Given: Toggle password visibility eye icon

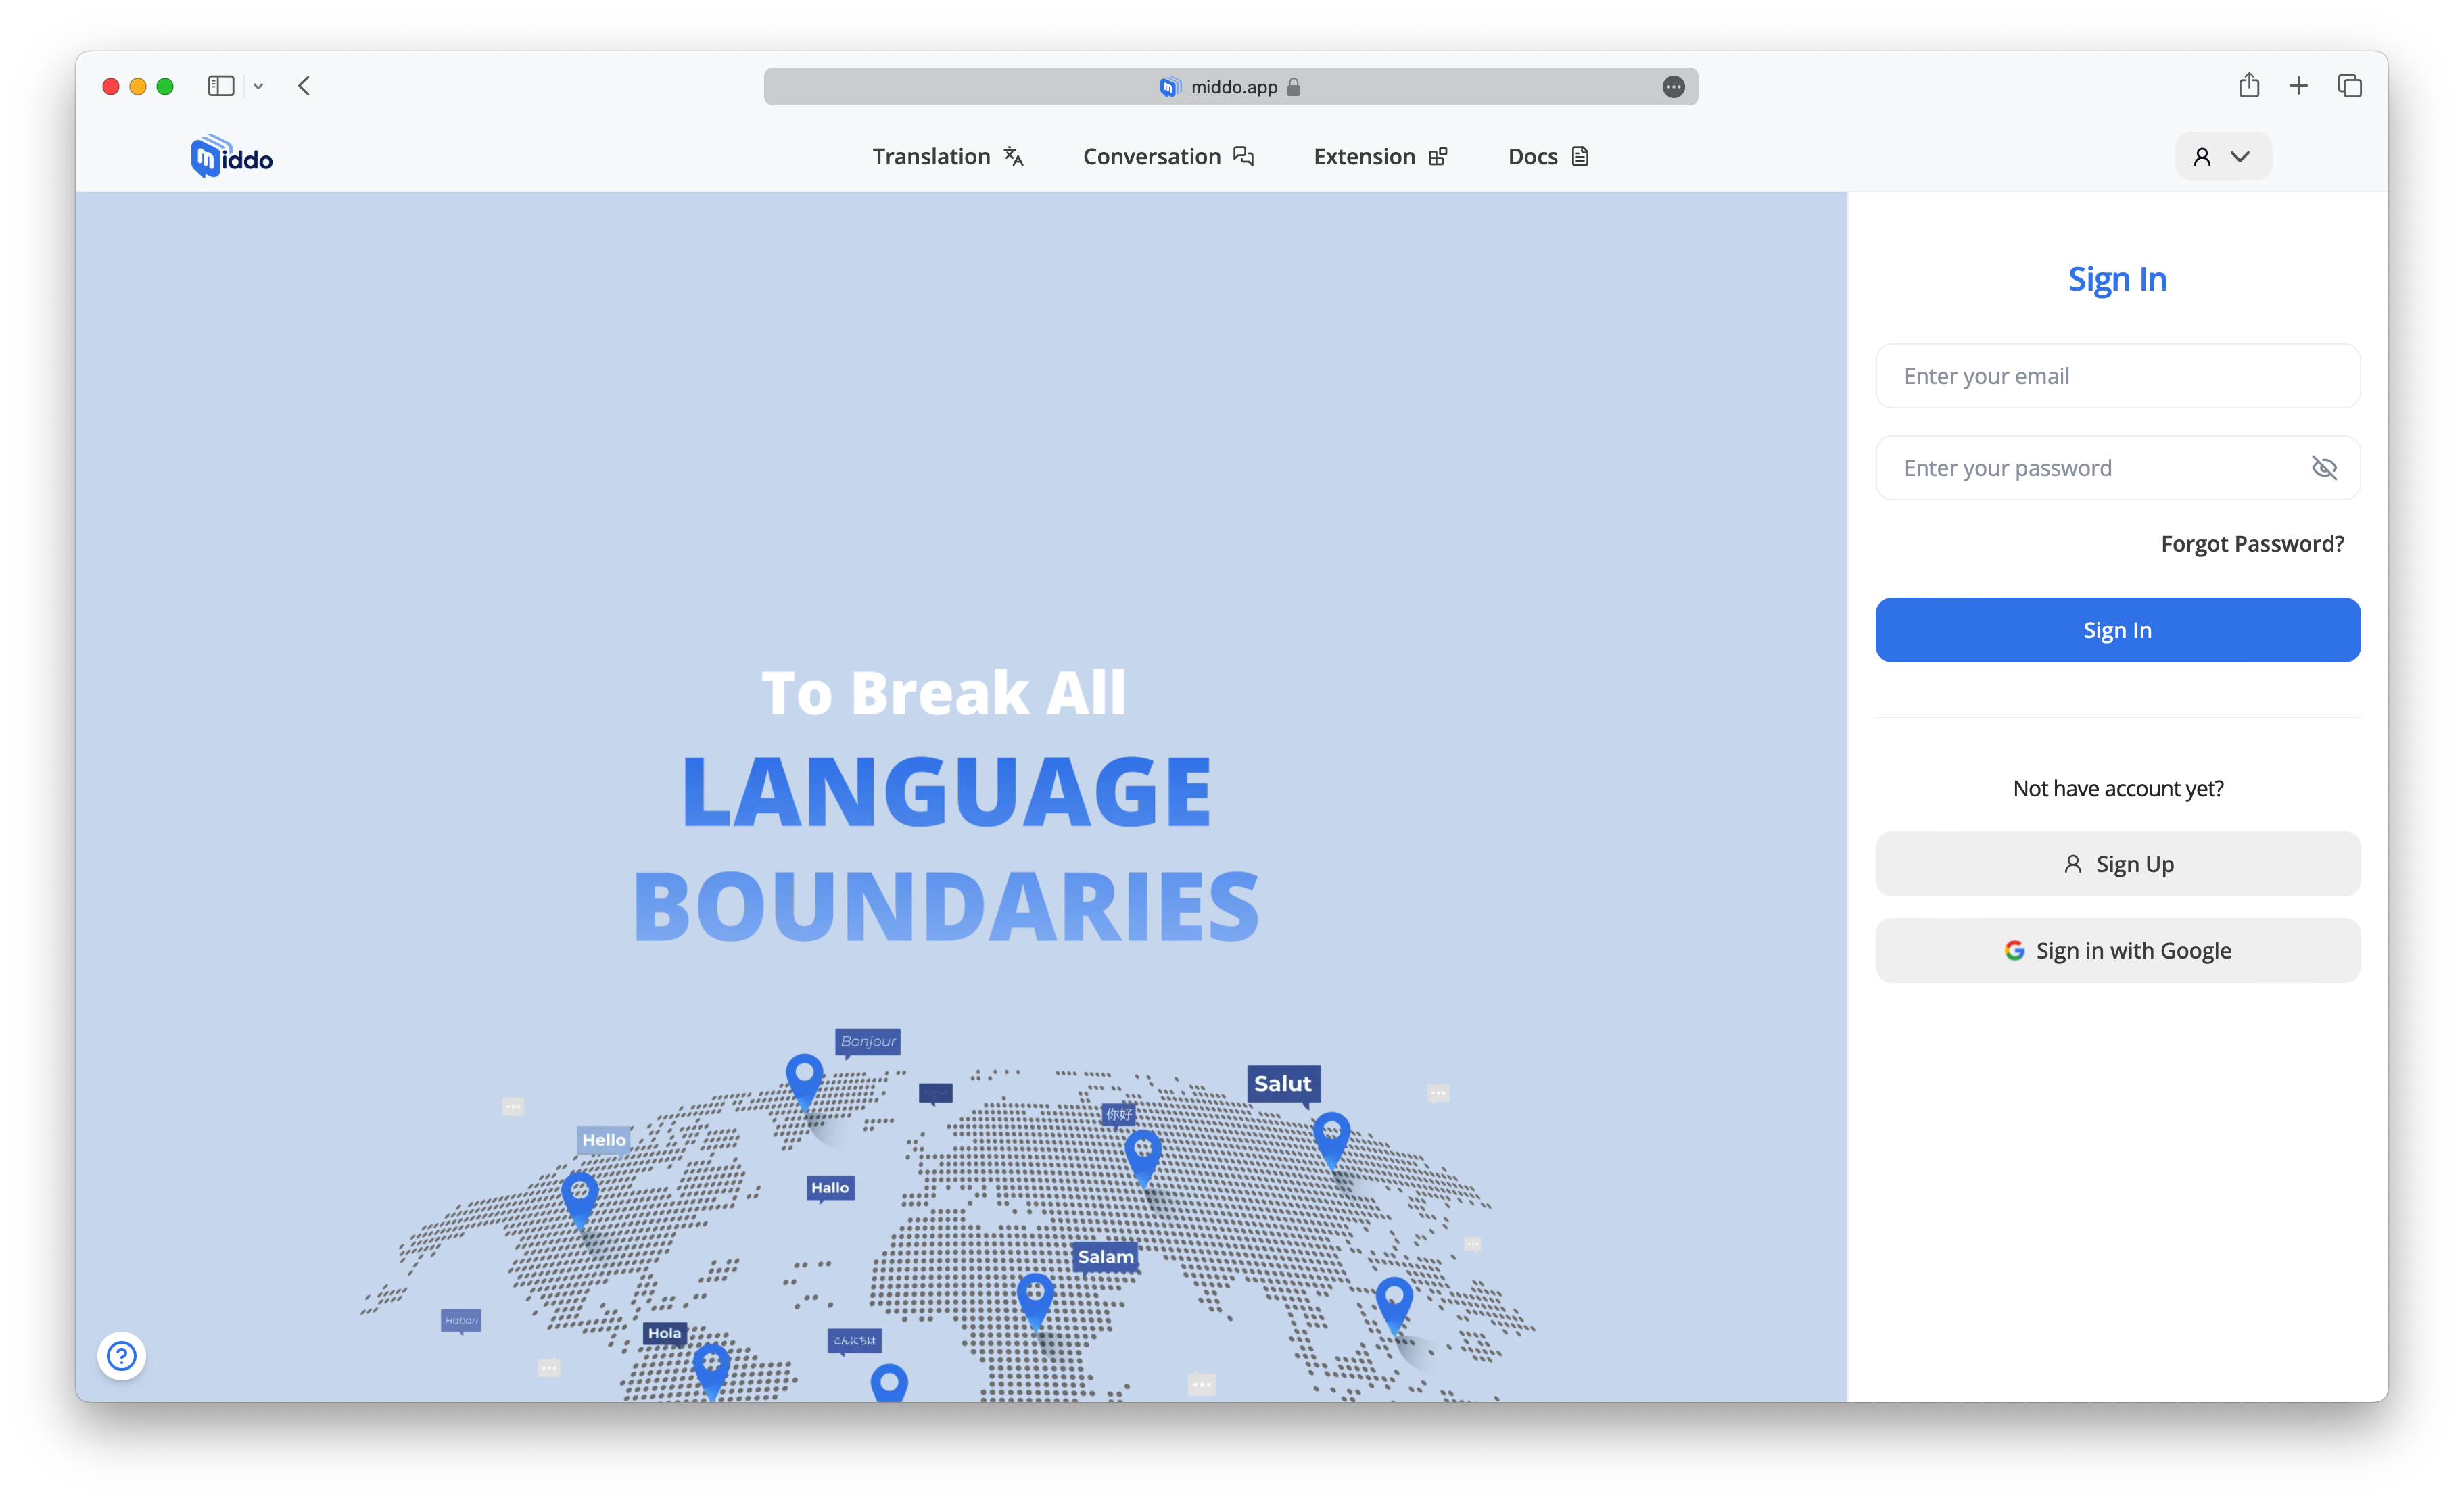Looking at the screenshot, I should click(x=2324, y=468).
